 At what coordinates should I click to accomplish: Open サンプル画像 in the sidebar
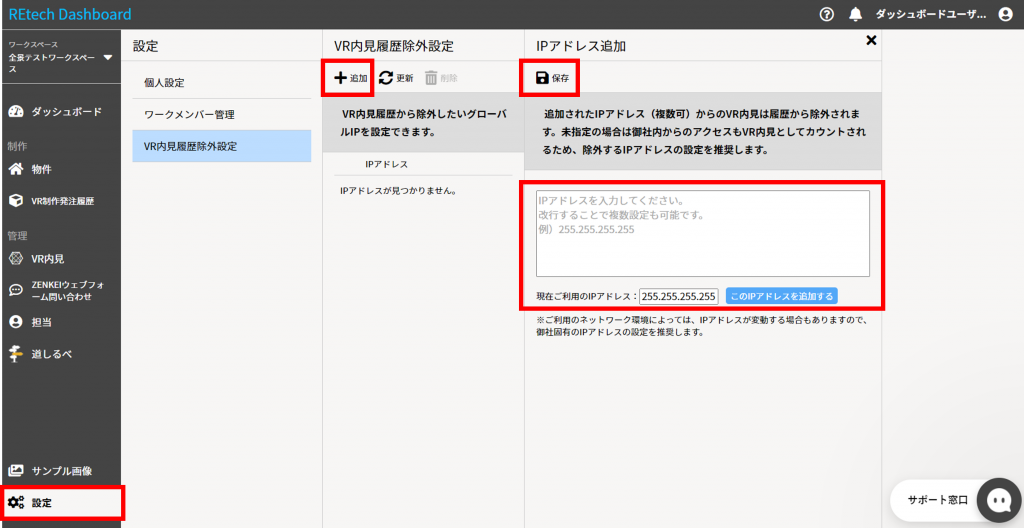61,471
